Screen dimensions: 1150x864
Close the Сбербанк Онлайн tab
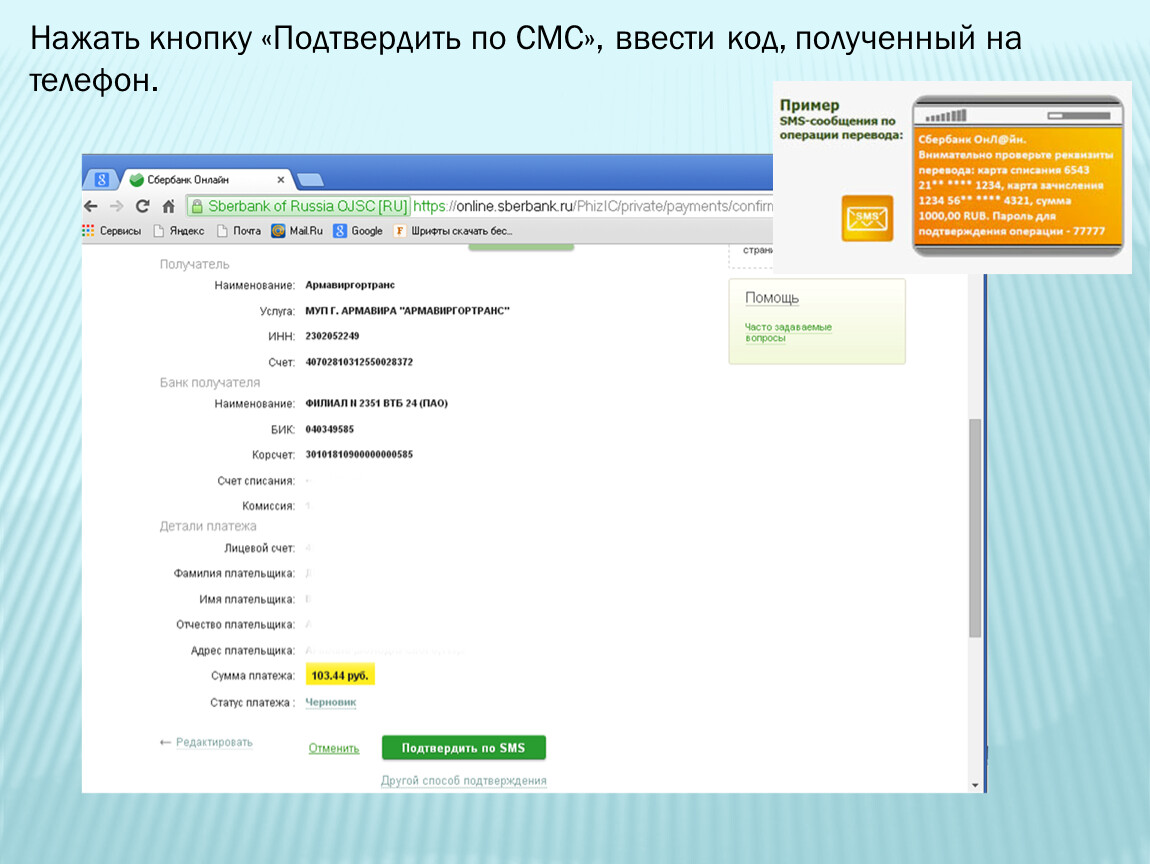tap(280, 180)
